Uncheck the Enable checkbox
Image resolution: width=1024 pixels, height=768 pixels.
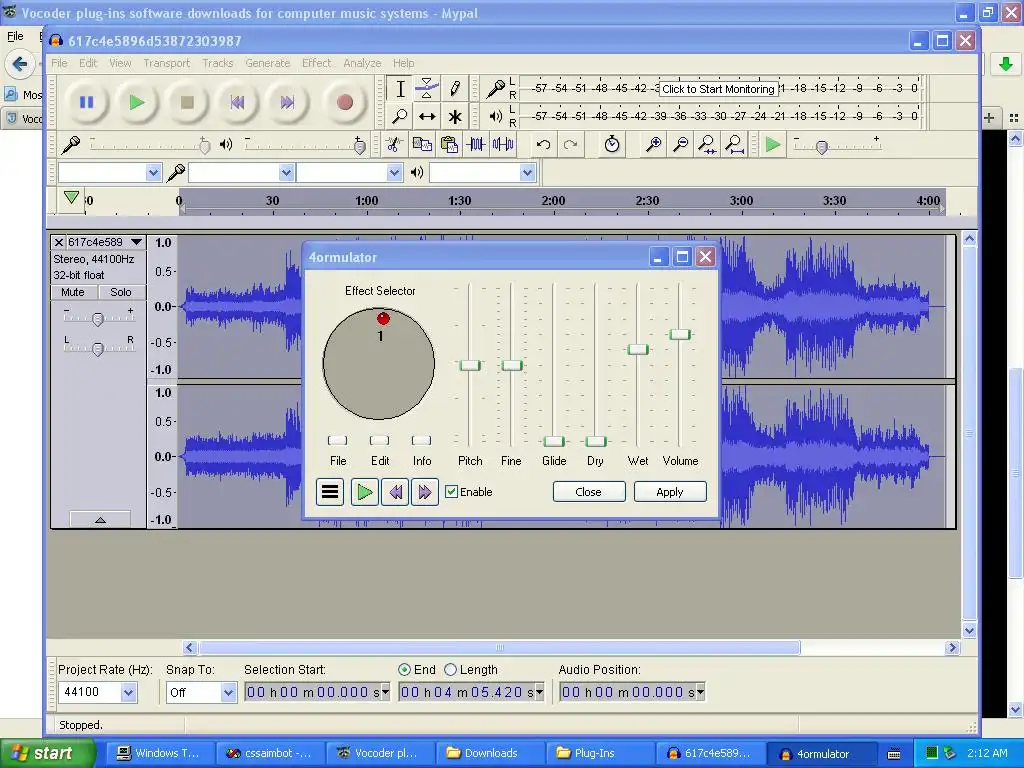pos(452,492)
